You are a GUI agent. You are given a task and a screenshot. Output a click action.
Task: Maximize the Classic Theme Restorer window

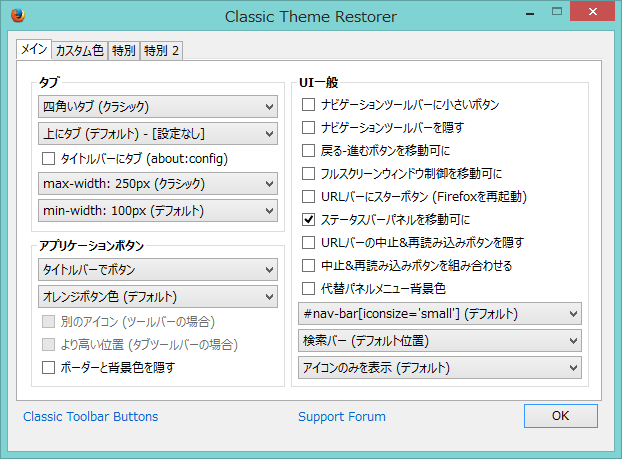click(x=557, y=12)
